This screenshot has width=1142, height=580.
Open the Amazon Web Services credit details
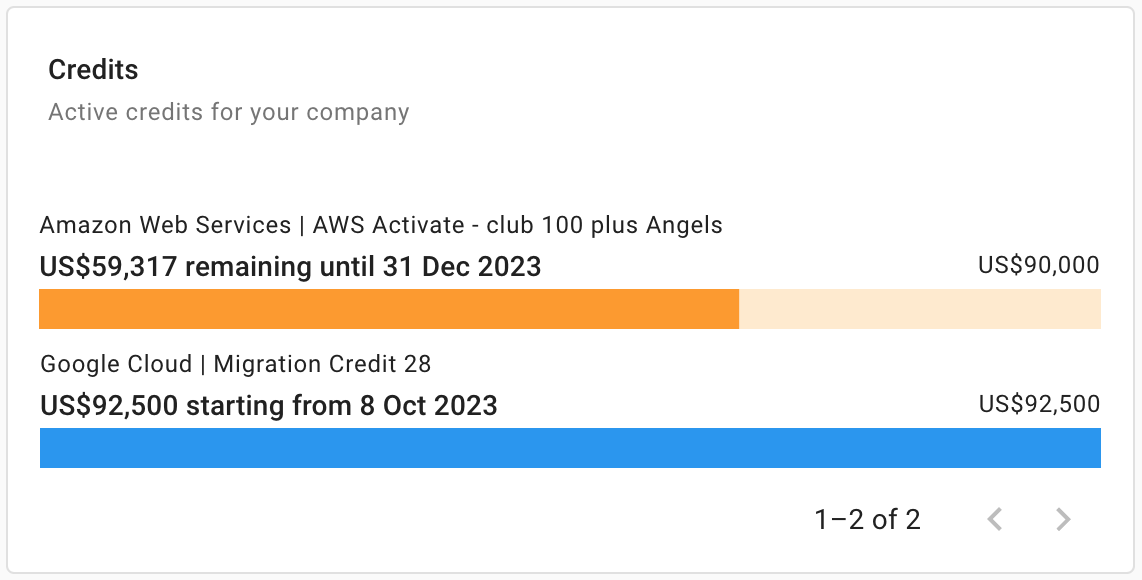pos(380,225)
